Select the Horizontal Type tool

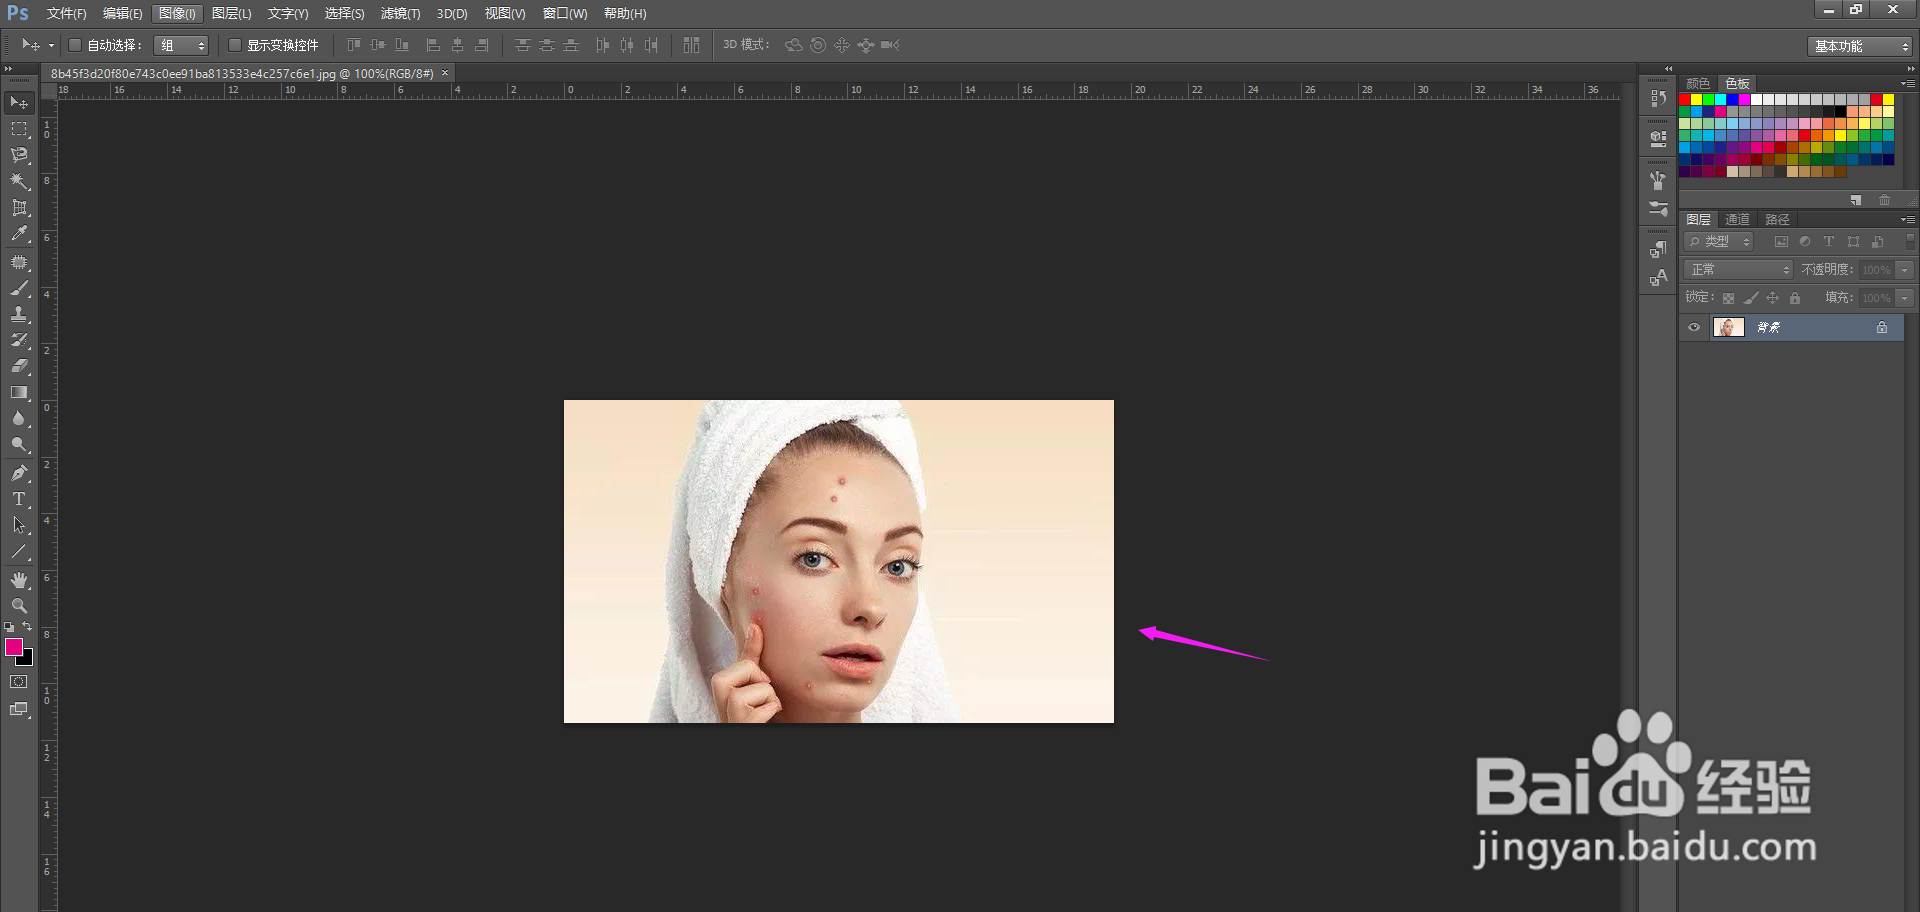19,499
